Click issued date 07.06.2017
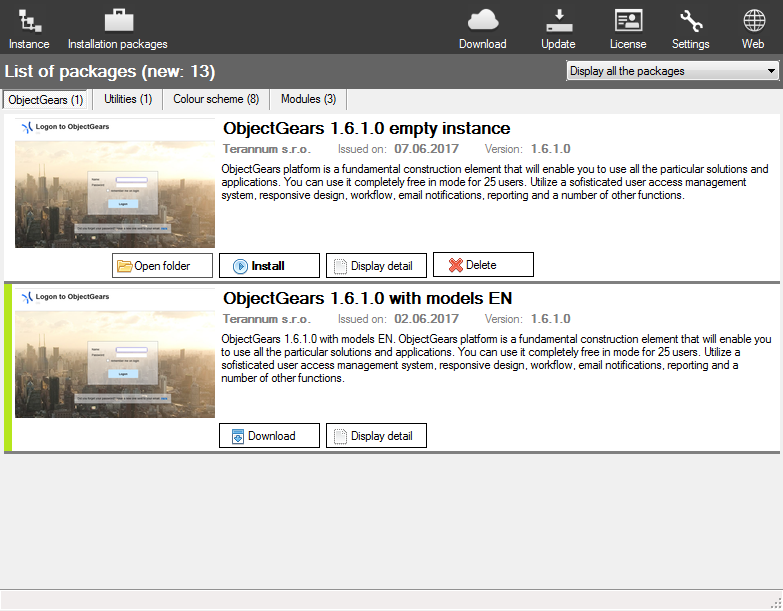 click(426, 149)
